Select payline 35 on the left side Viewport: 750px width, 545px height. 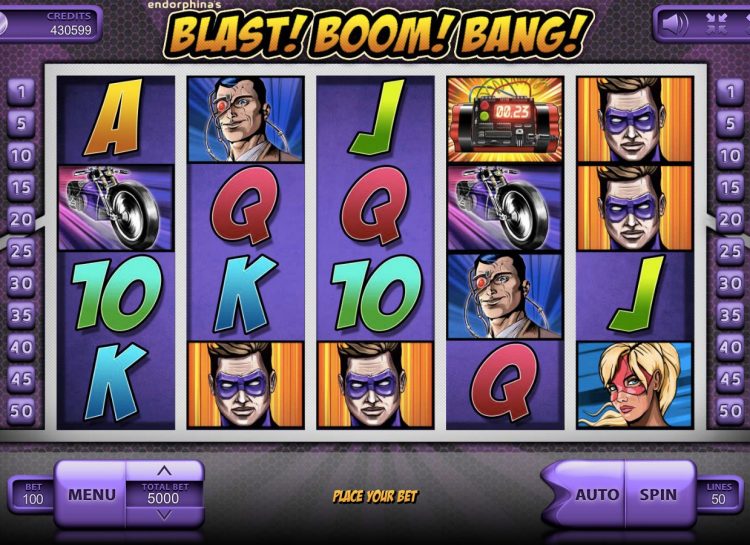pos(21,315)
